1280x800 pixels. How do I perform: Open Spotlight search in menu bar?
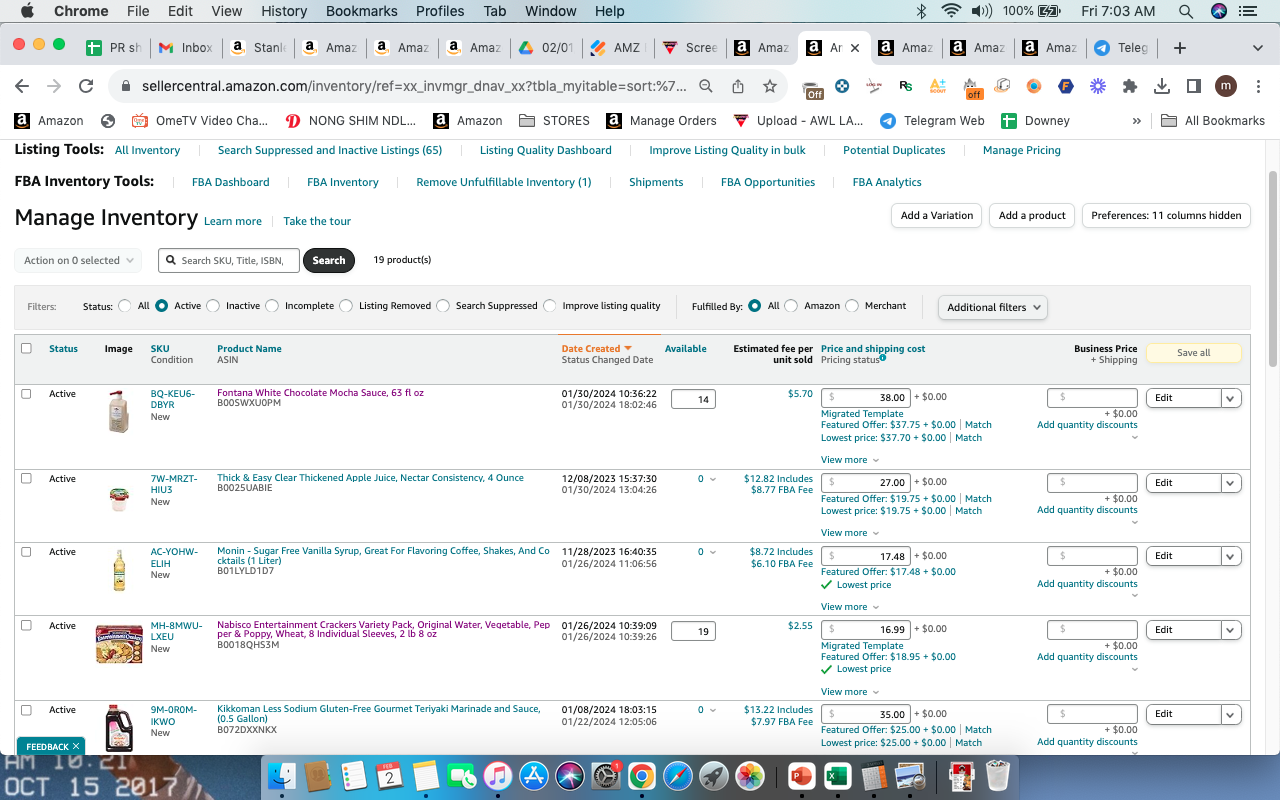click(1186, 11)
